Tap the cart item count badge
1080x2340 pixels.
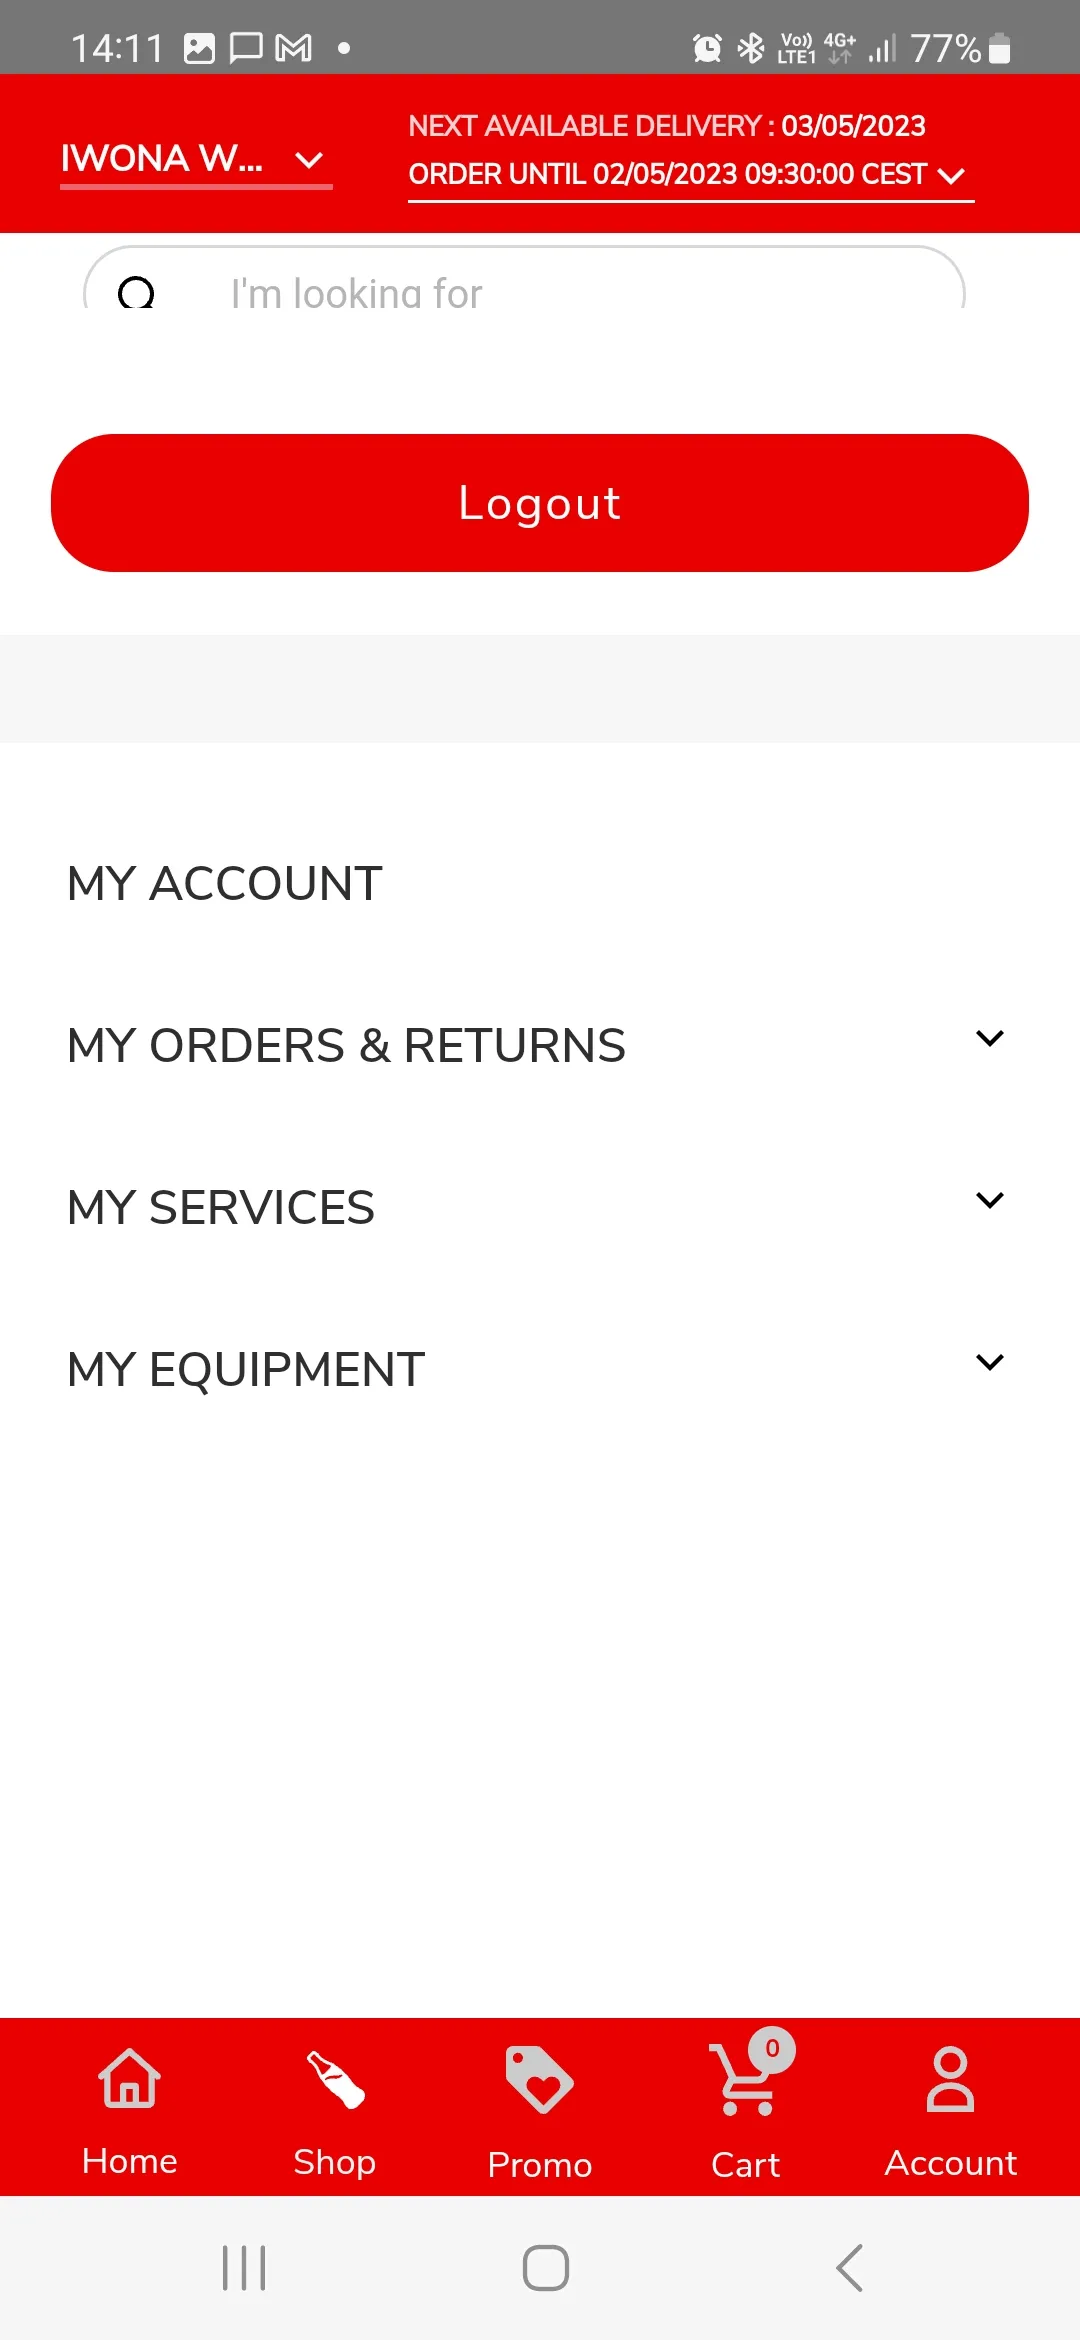(772, 2049)
